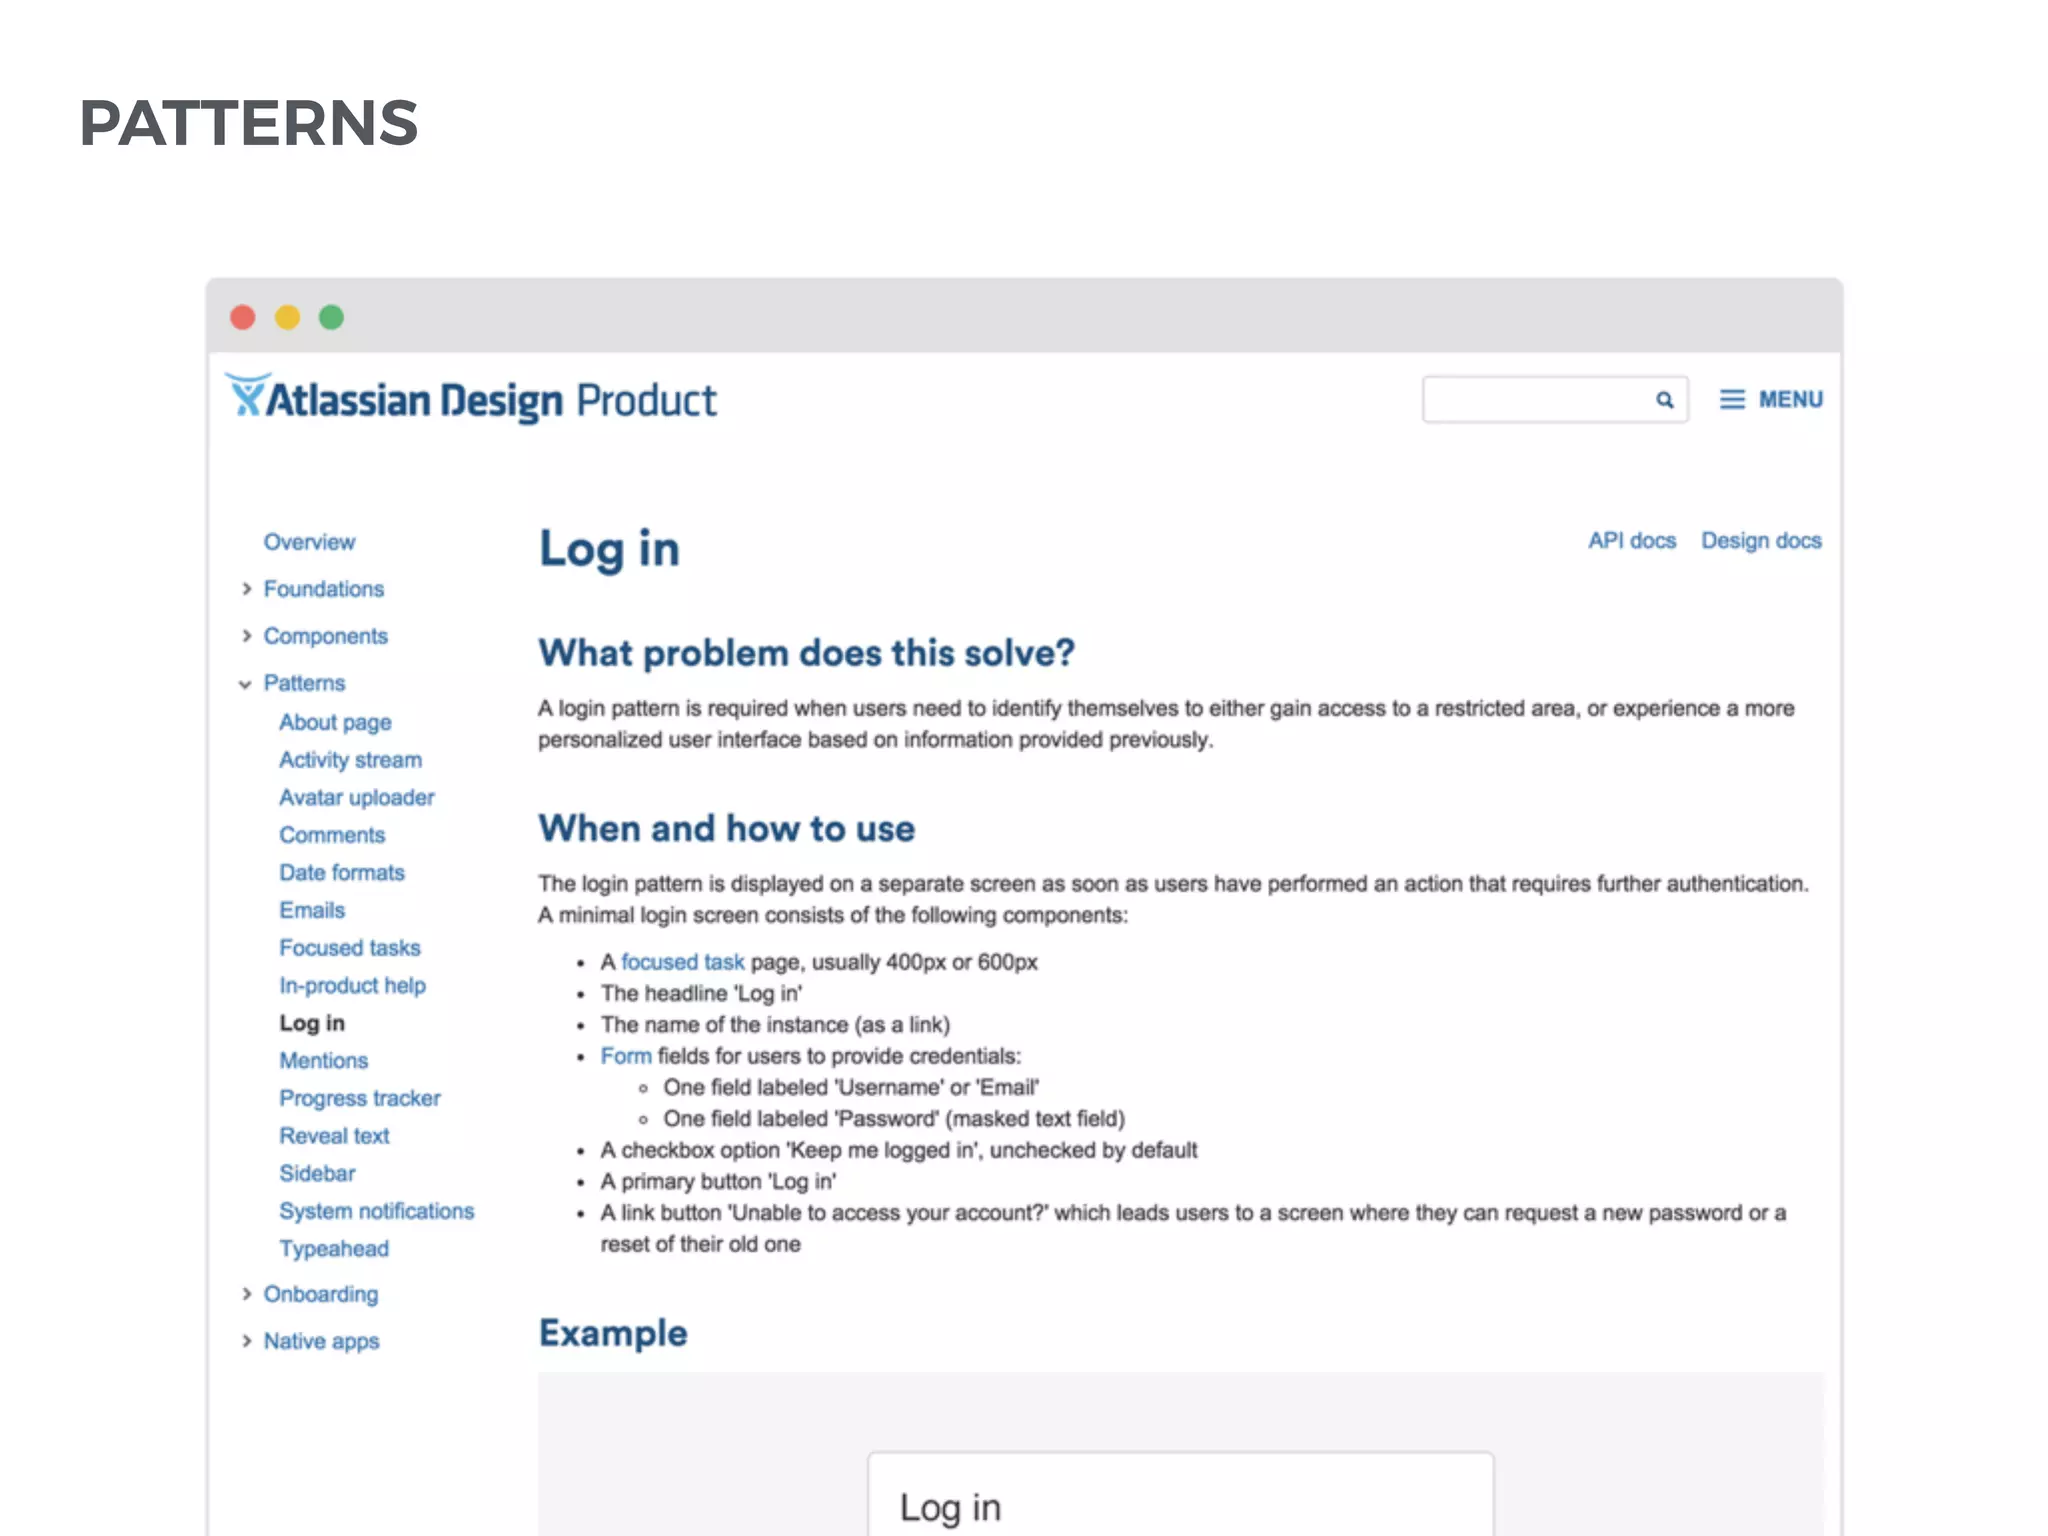Open the API docs link

tap(1631, 541)
